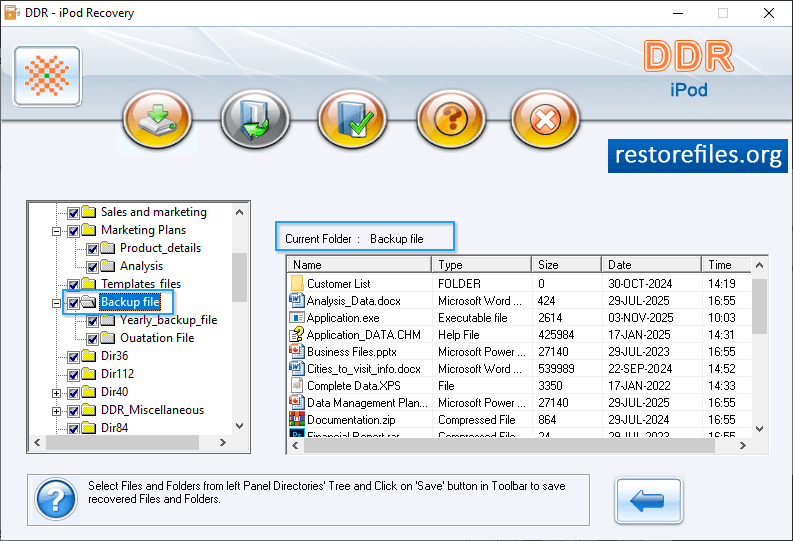Select the Templates_files tree label
Image resolution: width=793 pixels, height=541 pixels.
[x=141, y=284]
